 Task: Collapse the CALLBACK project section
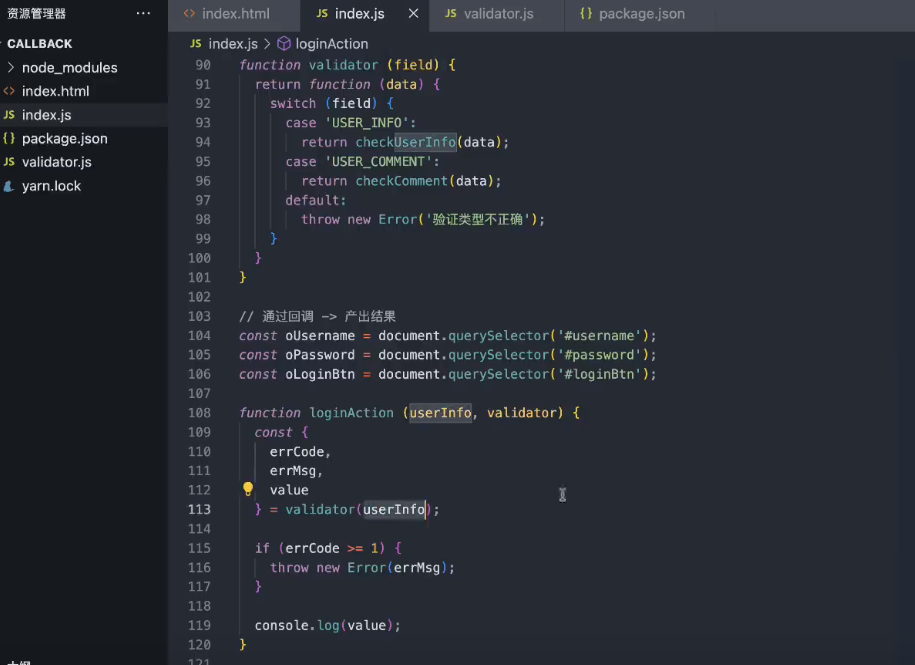(40, 44)
